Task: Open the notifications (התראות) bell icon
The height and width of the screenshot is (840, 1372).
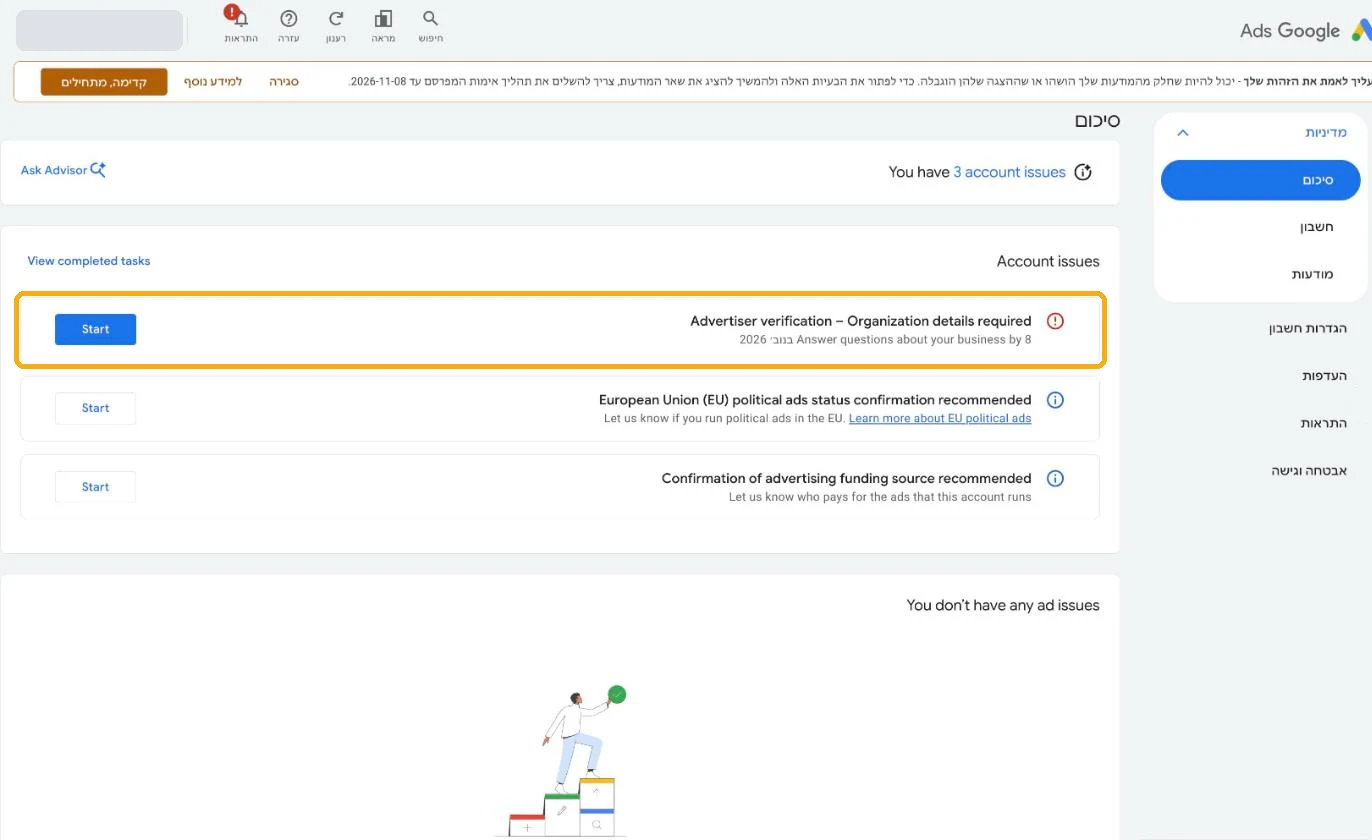Action: [x=240, y=19]
